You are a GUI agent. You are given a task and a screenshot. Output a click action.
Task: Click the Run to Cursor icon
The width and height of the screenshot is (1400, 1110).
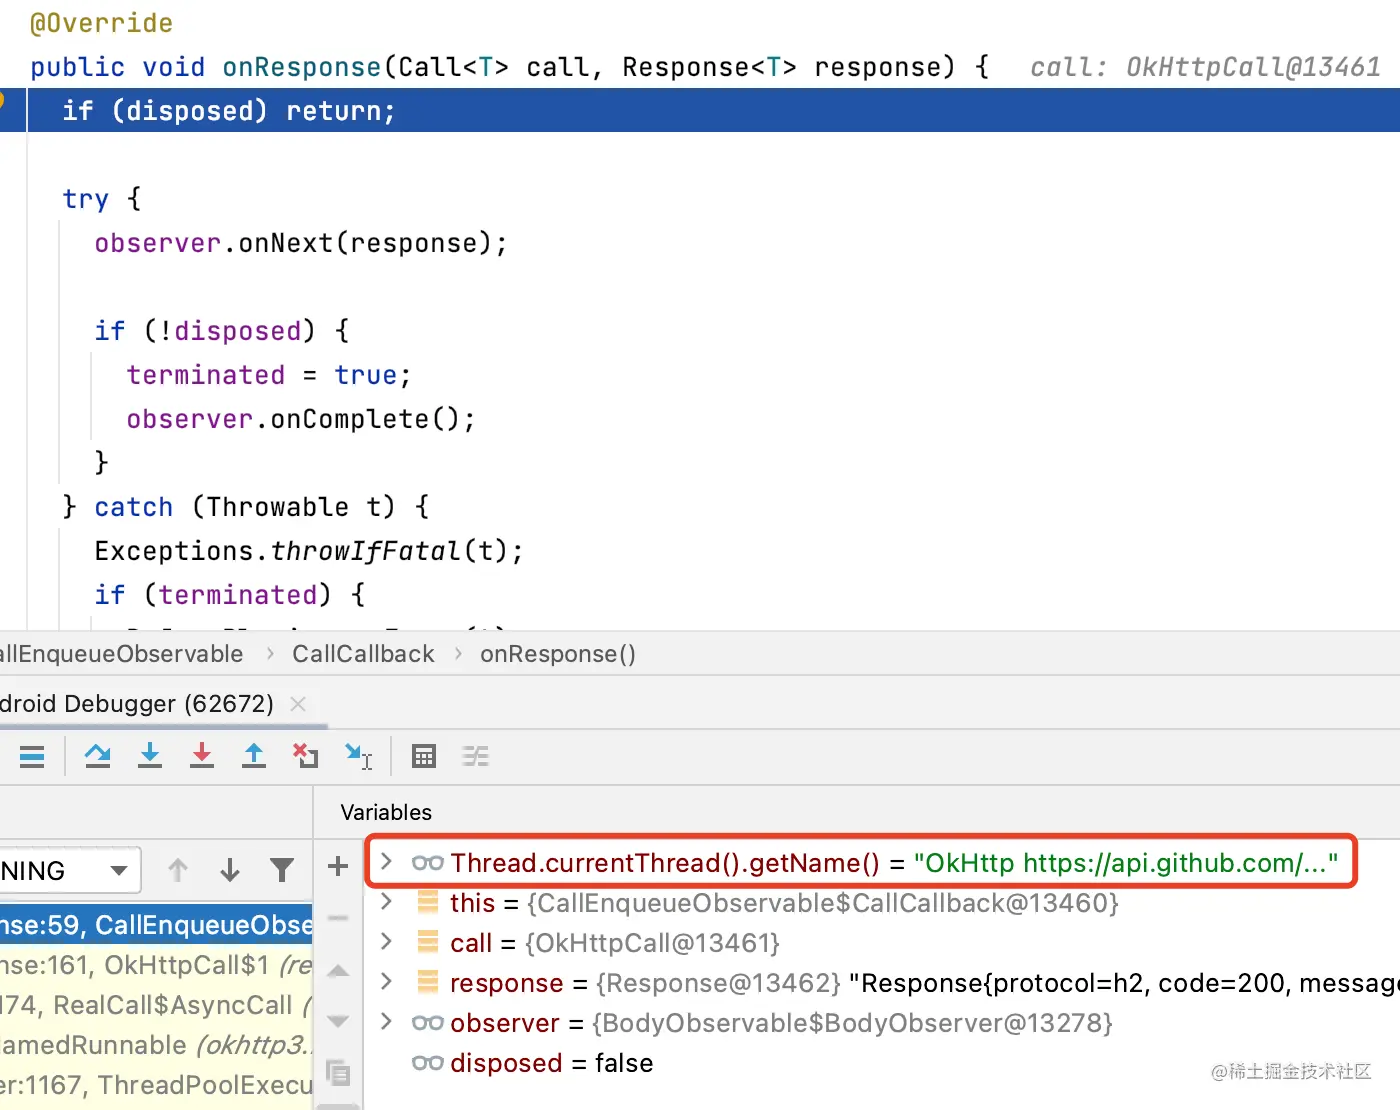click(358, 756)
